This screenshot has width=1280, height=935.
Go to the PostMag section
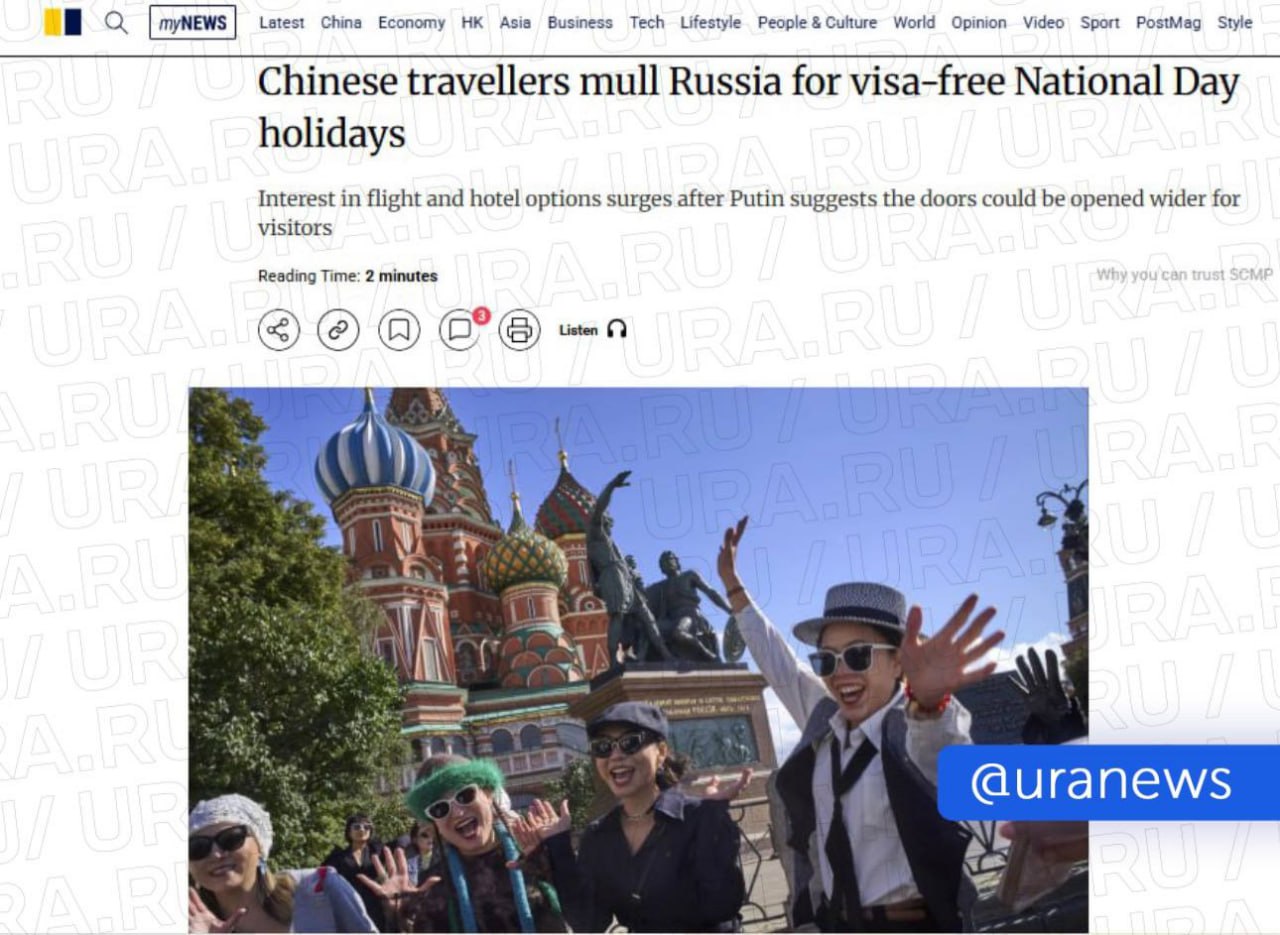point(1168,22)
